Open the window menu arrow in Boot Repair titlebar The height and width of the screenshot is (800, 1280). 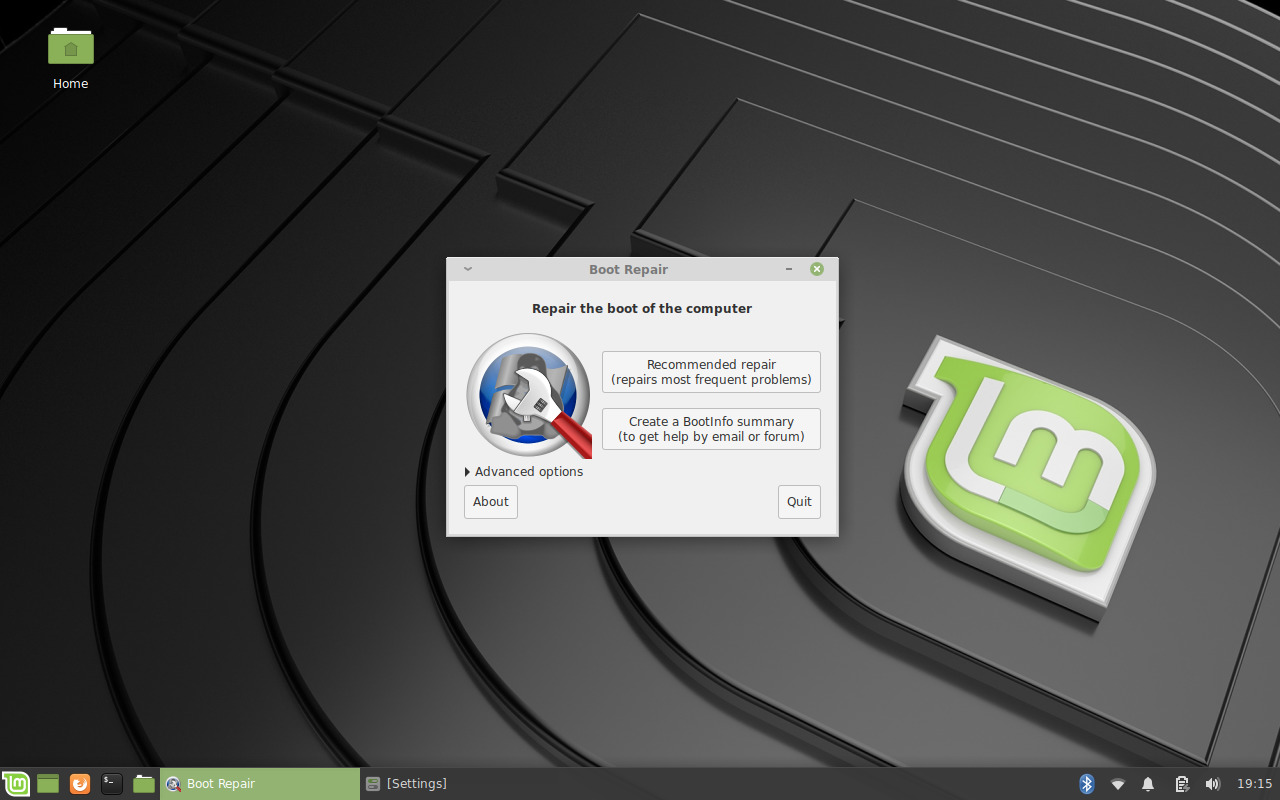(467, 269)
